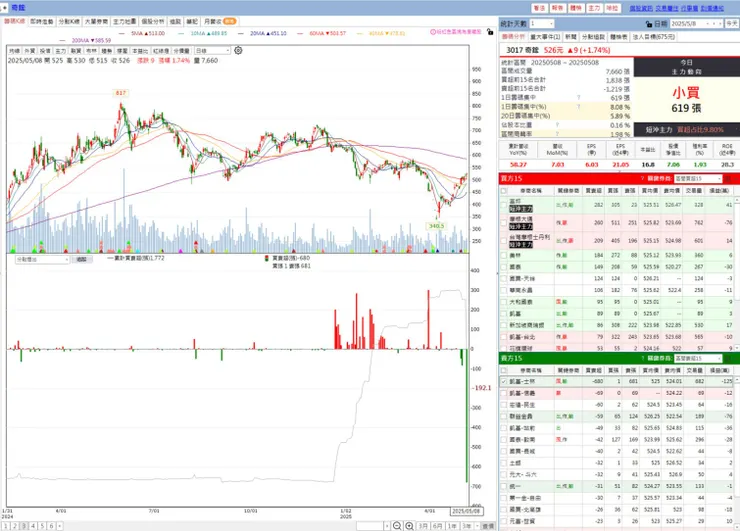This screenshot has width=740, height=531.
Task: Click the red icon at the right end of the 買方15 header
Action: 728,178
